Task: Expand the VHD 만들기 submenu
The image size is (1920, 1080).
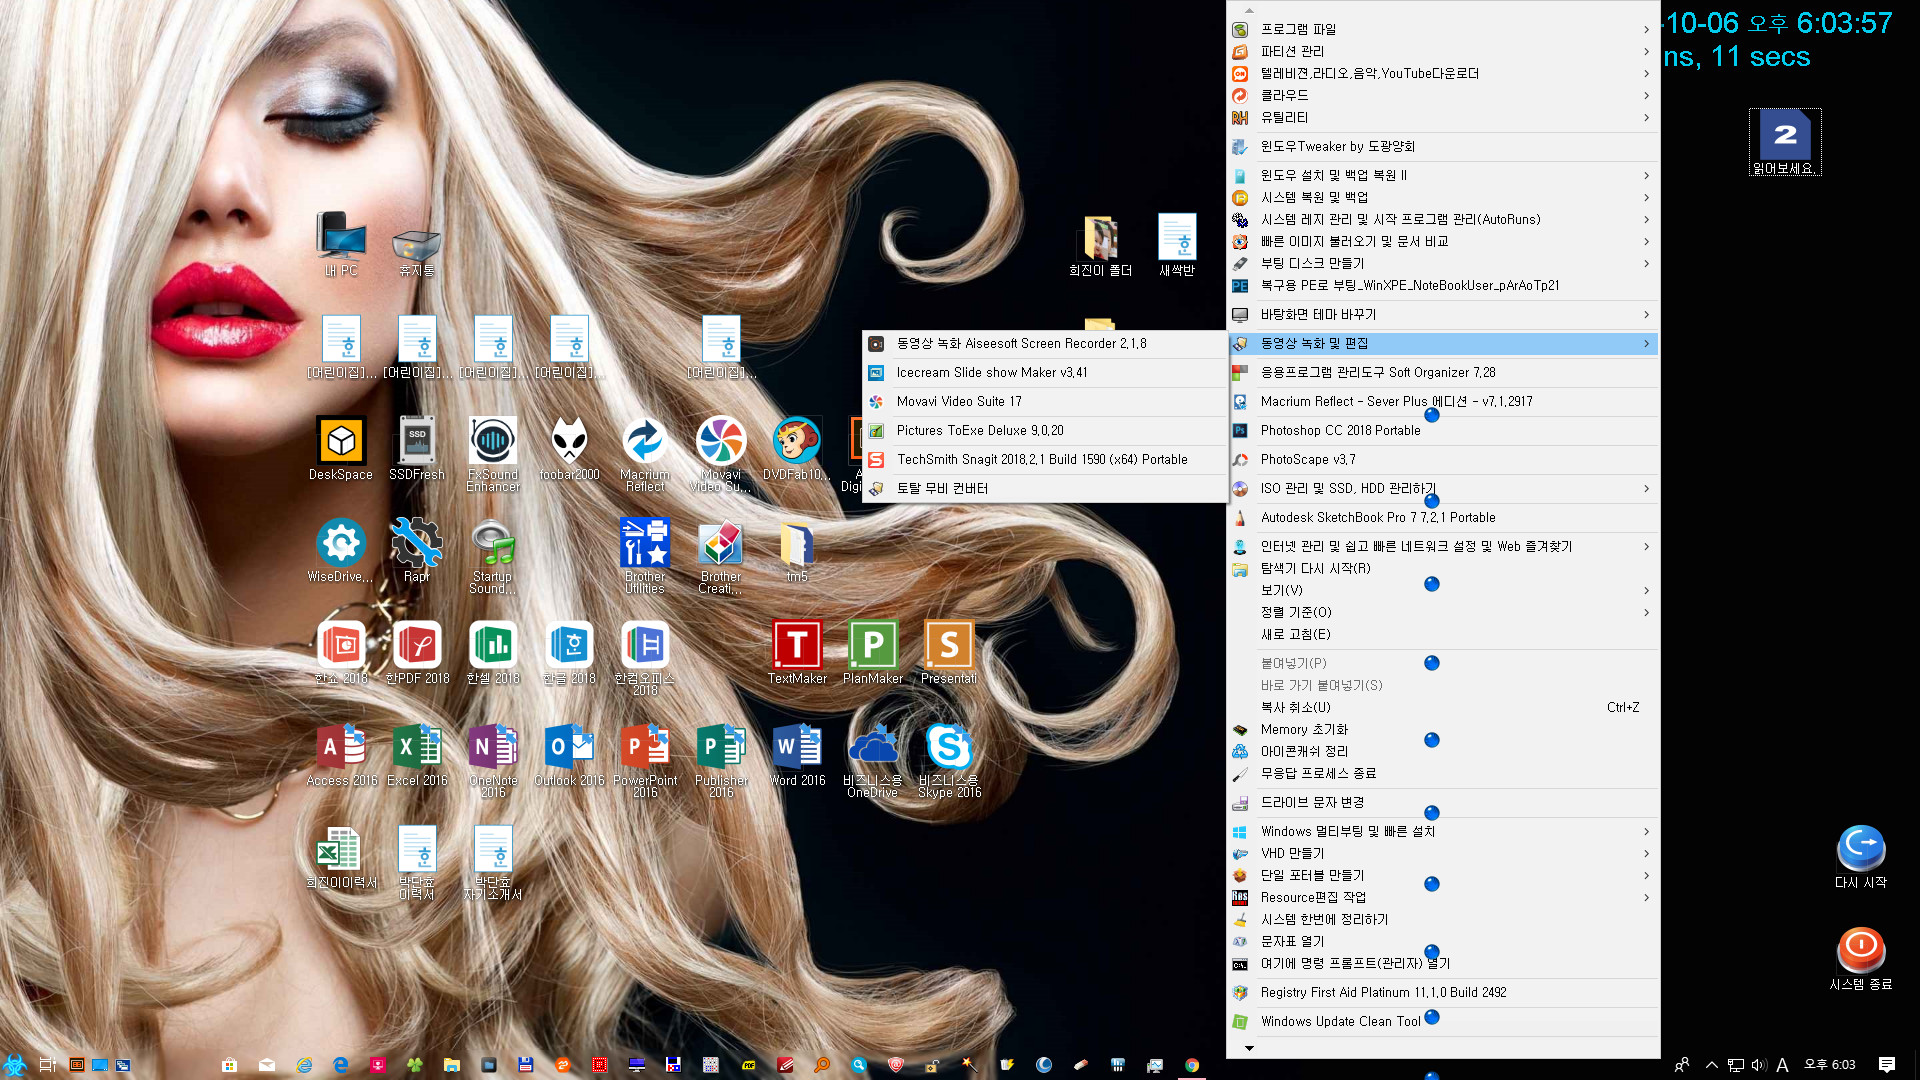Action: 1443,853
